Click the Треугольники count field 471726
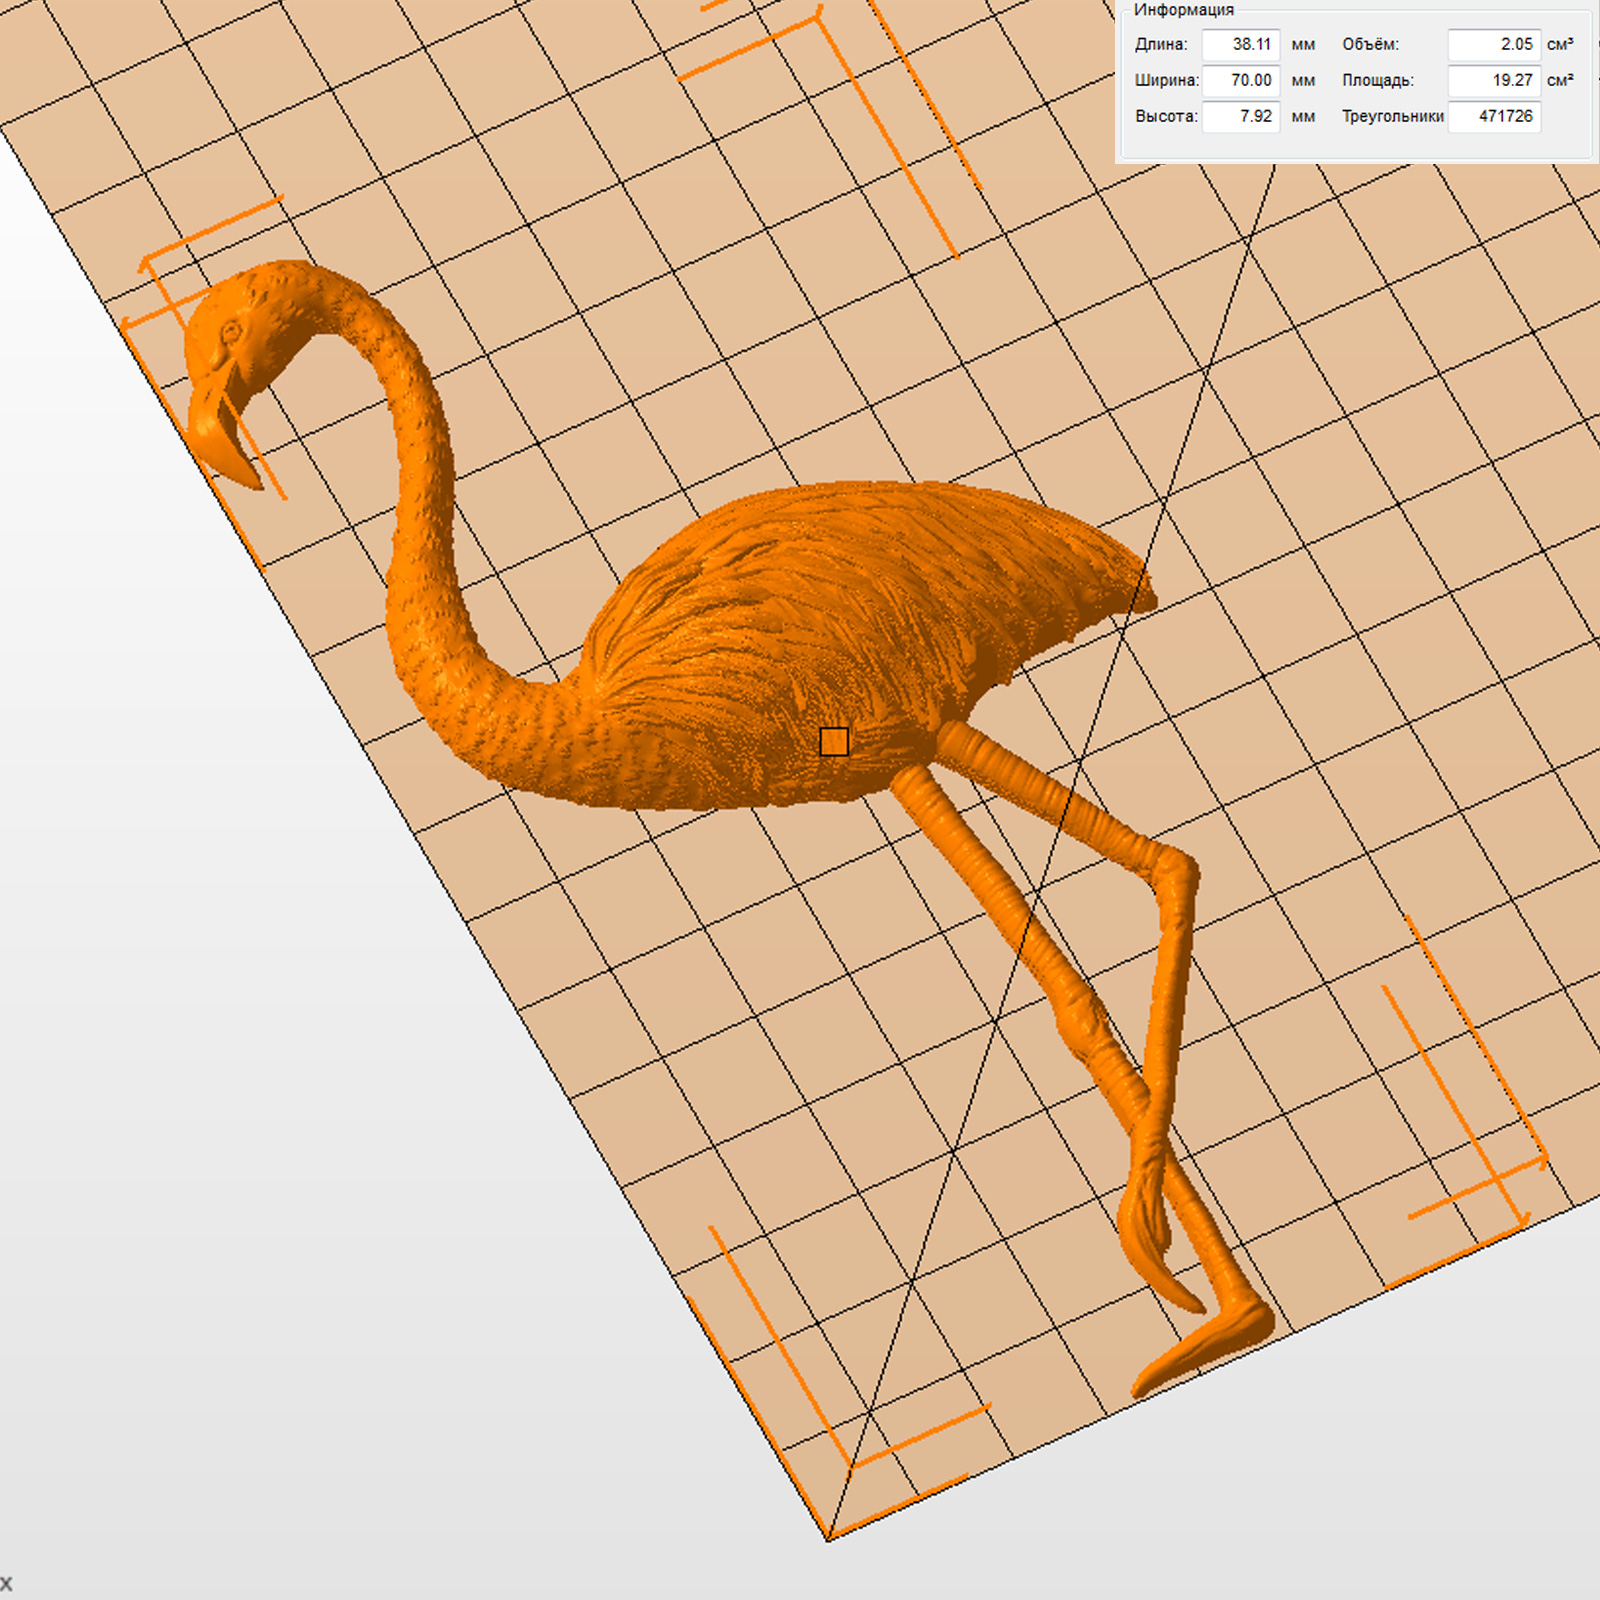 (x=1494, y=117)
